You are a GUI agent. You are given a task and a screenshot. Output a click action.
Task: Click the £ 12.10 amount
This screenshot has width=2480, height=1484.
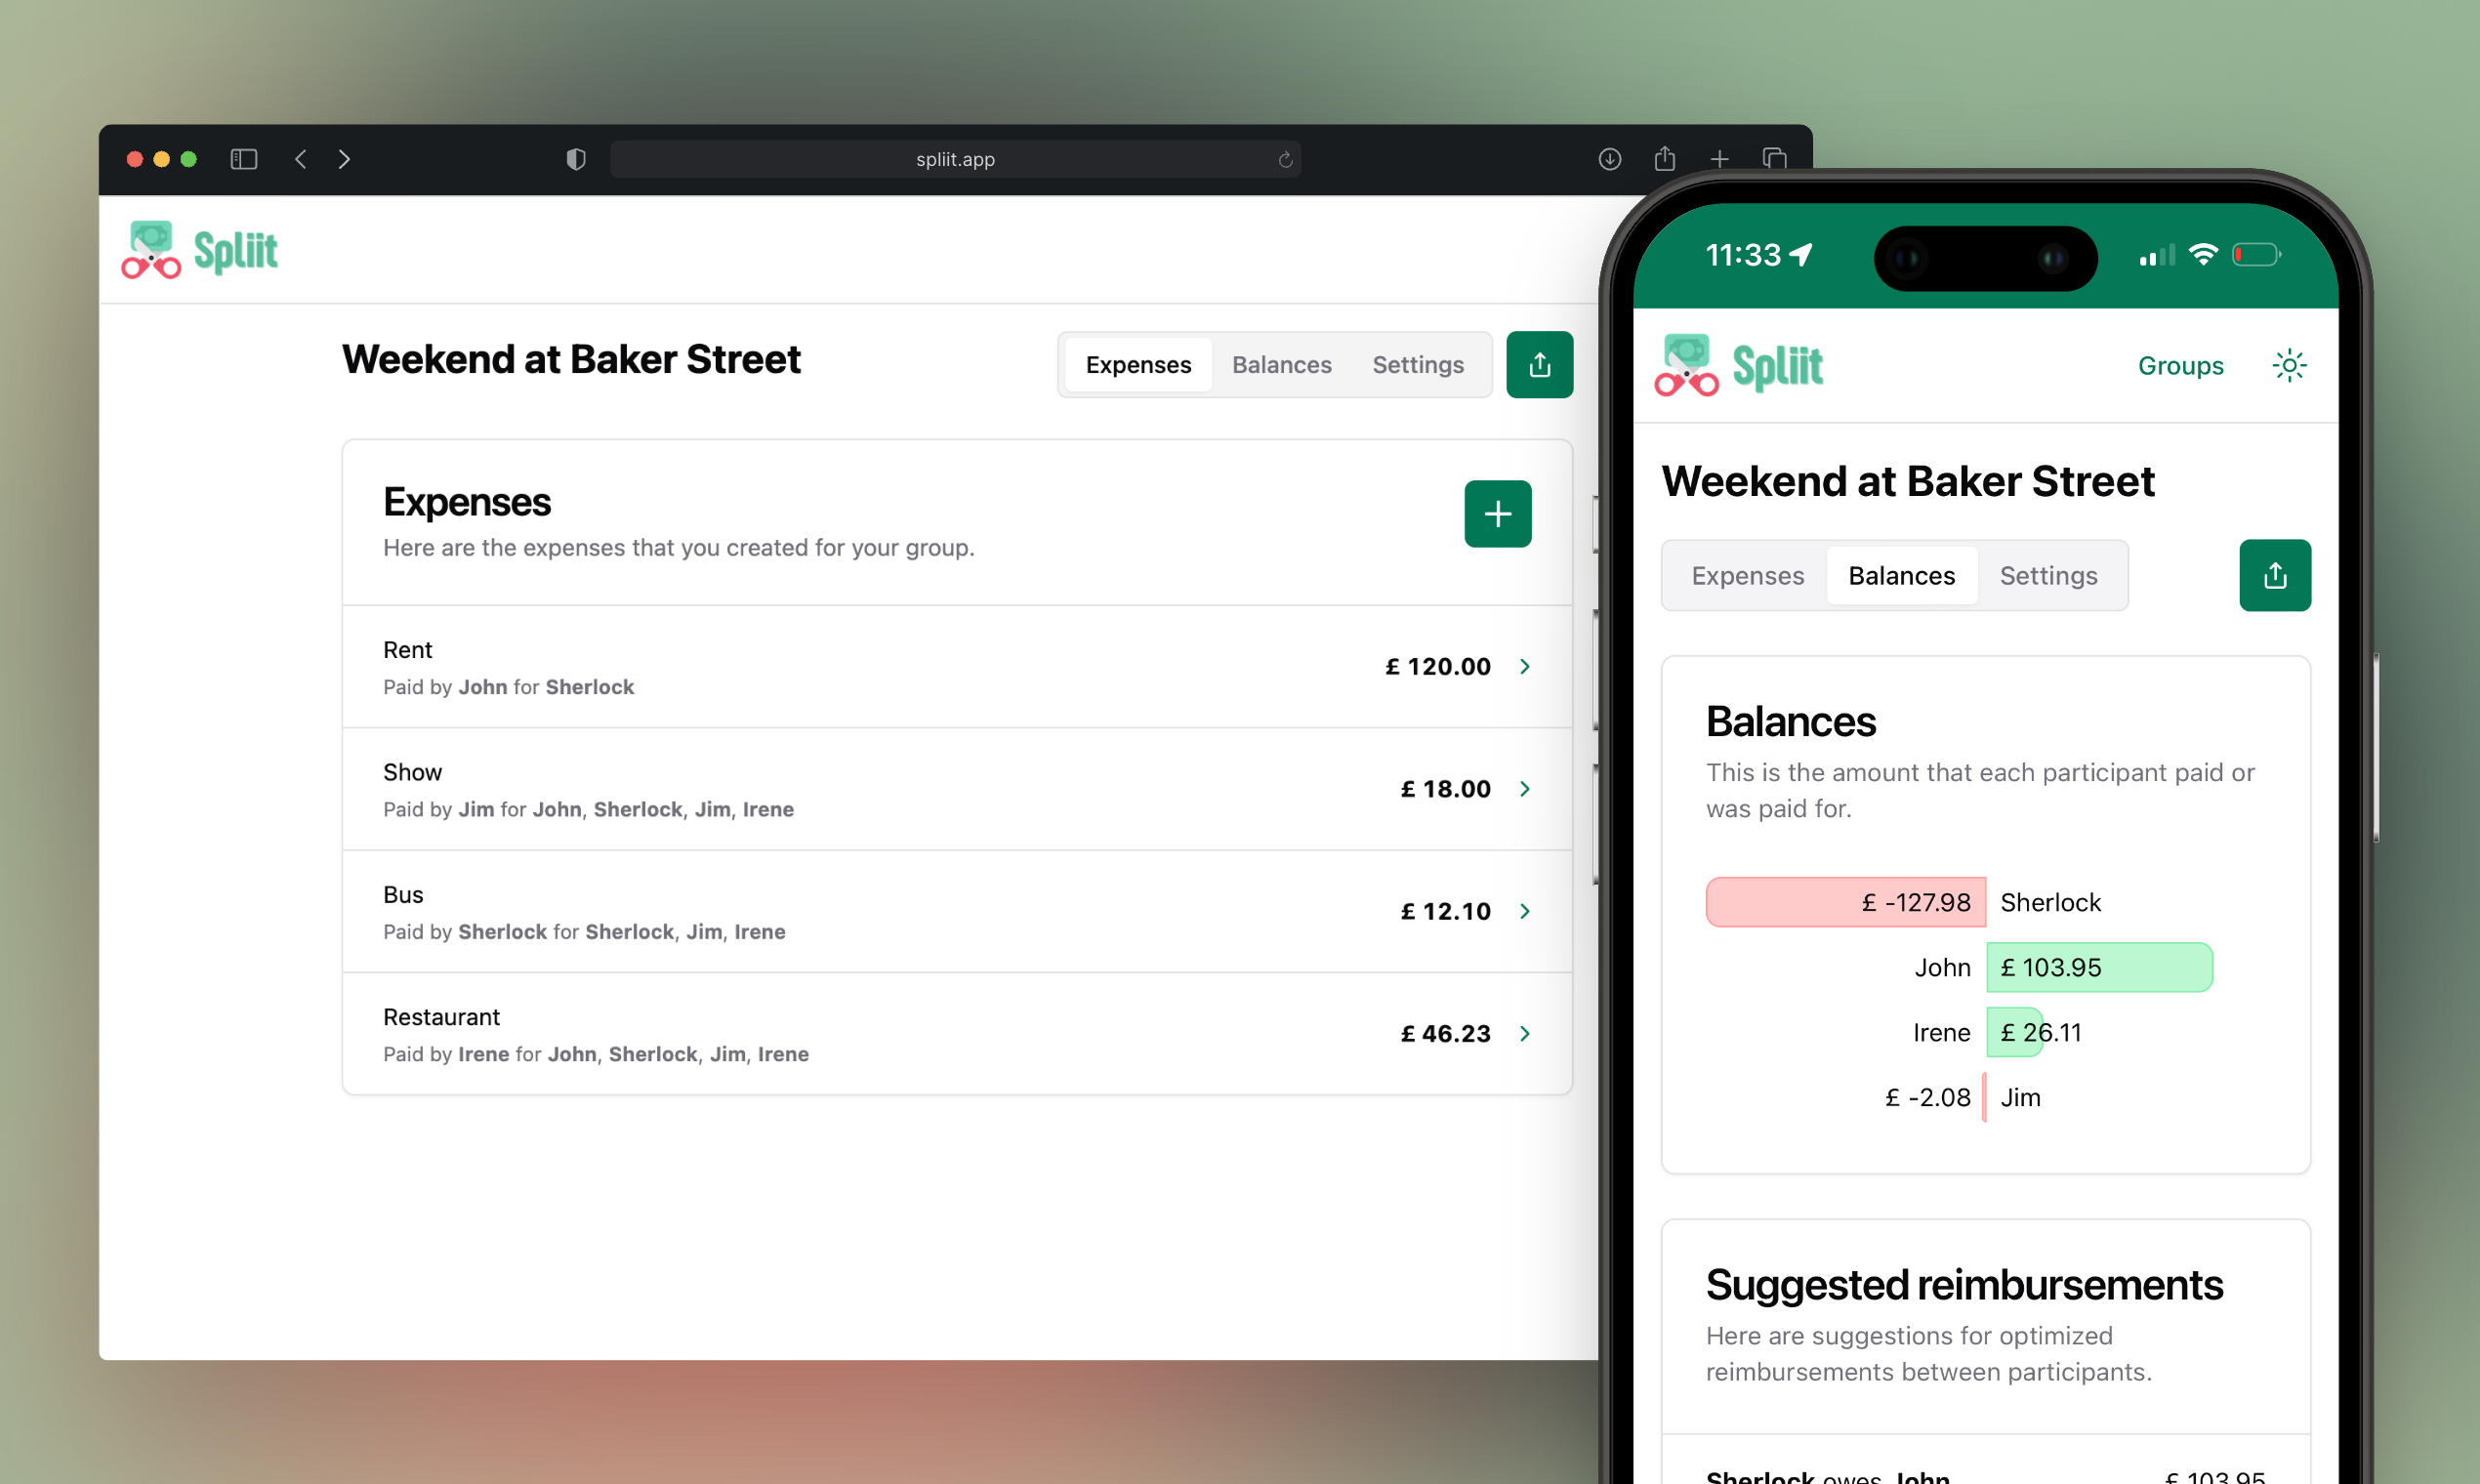click(x=1445, y=911)
